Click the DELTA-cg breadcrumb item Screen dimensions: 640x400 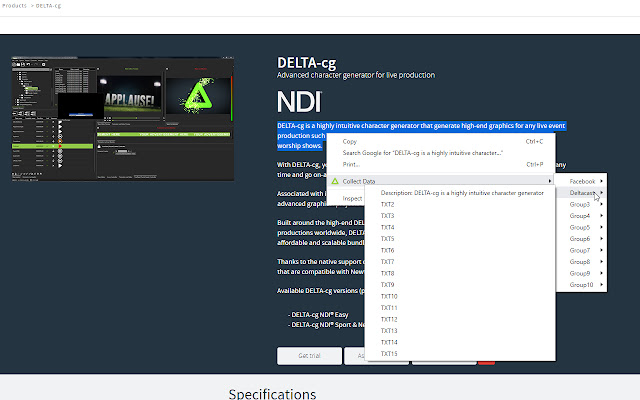(x=48, y=6)
